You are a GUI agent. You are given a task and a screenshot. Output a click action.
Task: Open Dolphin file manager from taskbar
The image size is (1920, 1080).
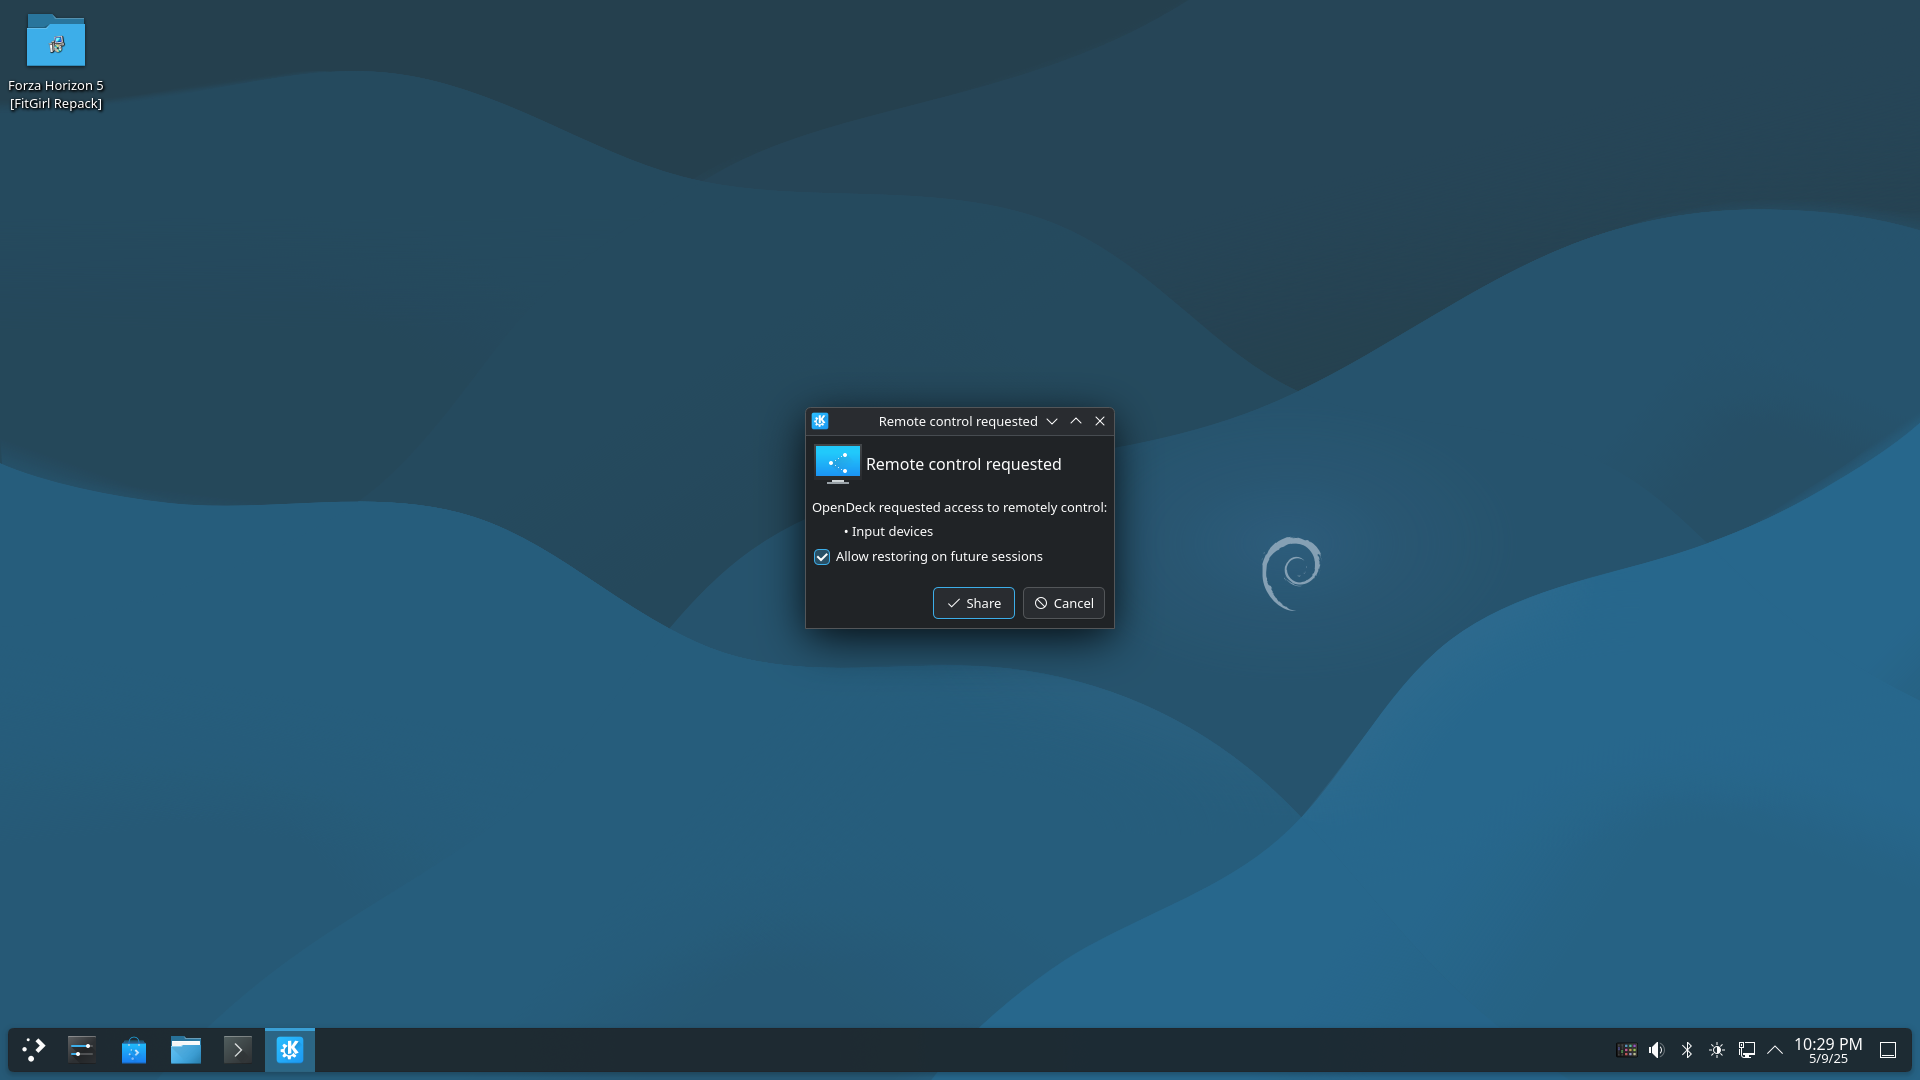pyautogui.click(x=185, y=1050)
